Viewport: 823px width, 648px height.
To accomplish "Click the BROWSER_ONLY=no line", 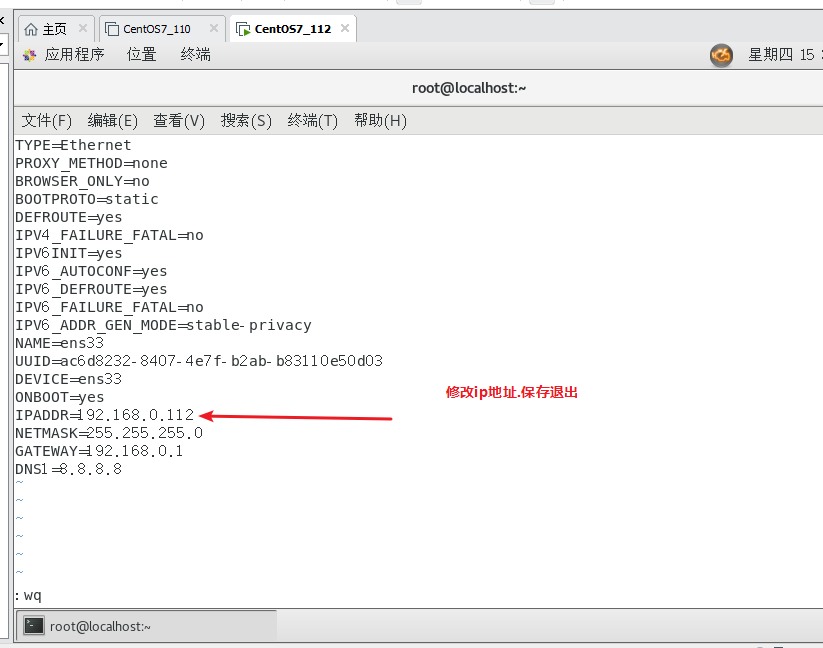I will [x=82, y=181].
